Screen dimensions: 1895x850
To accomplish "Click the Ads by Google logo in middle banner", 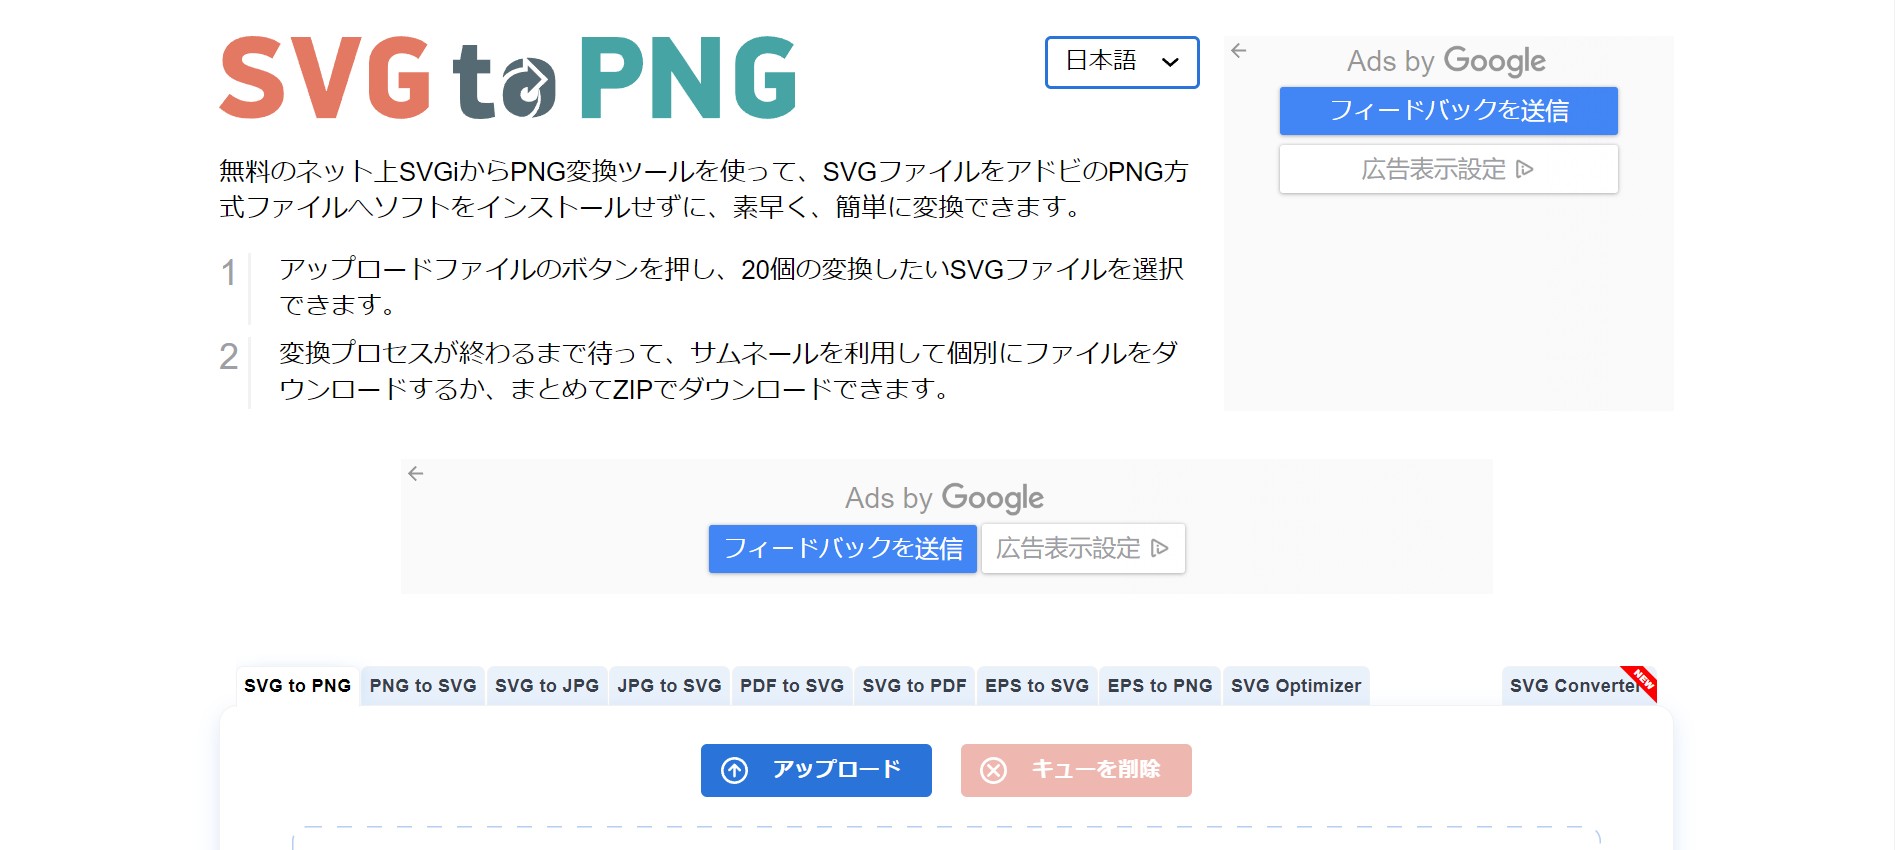I will [945, 497].
